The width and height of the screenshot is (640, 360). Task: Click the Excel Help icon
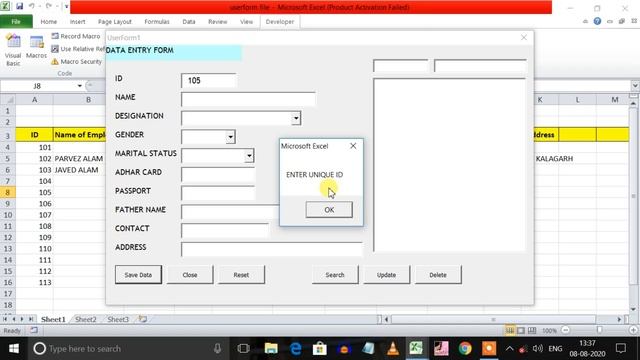[597, 21]
